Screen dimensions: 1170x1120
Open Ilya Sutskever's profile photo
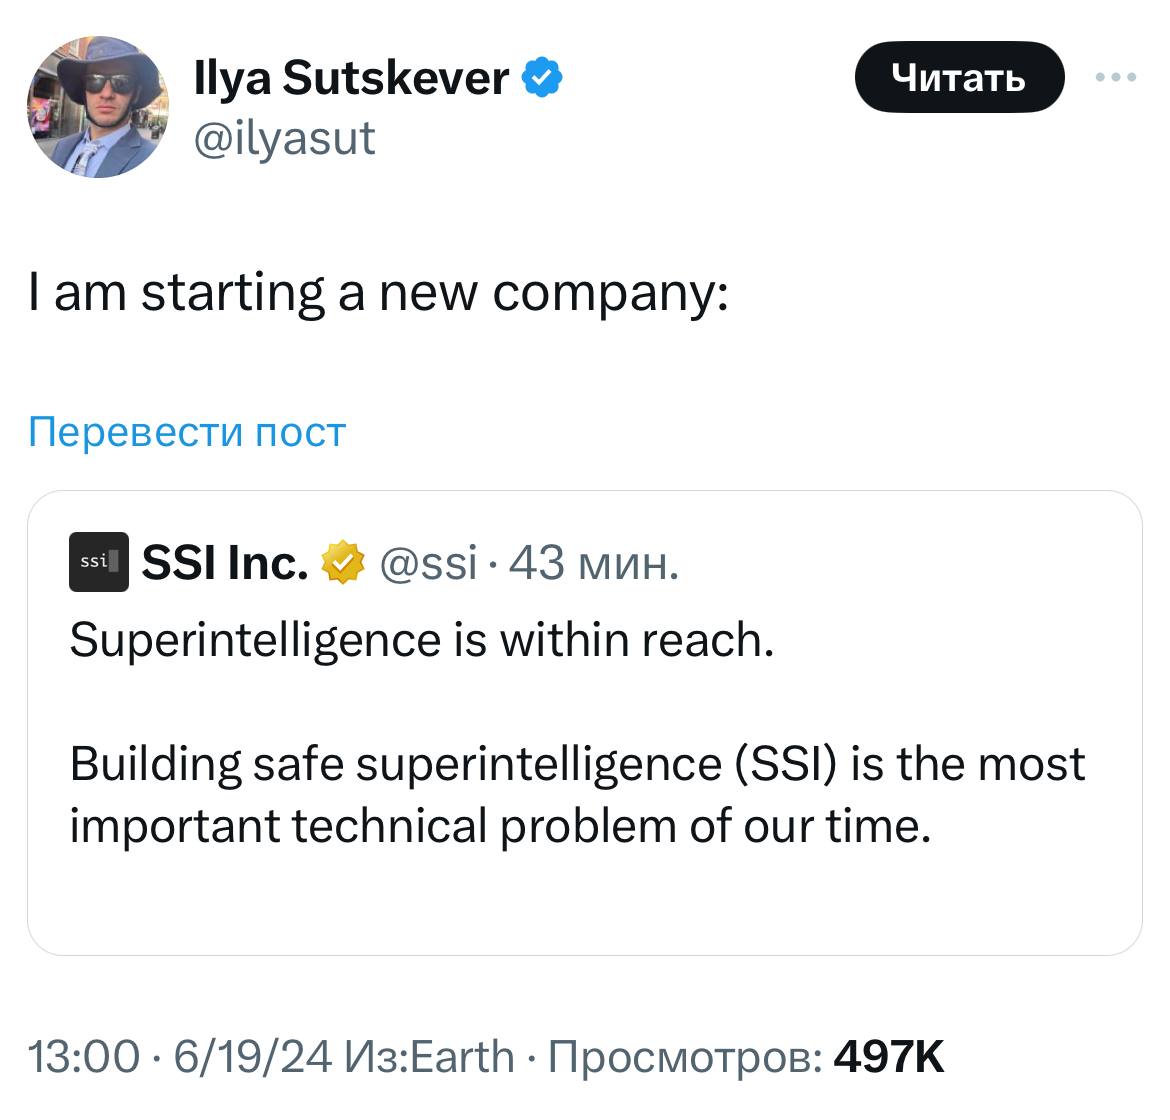click(98, 107)
